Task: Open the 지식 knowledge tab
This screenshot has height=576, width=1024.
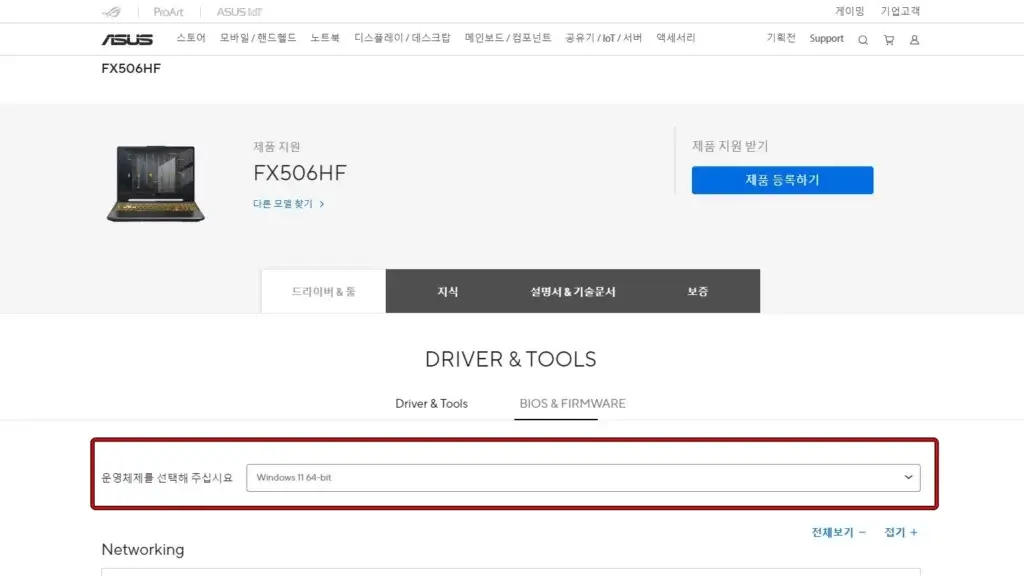Action: (448, 291)
